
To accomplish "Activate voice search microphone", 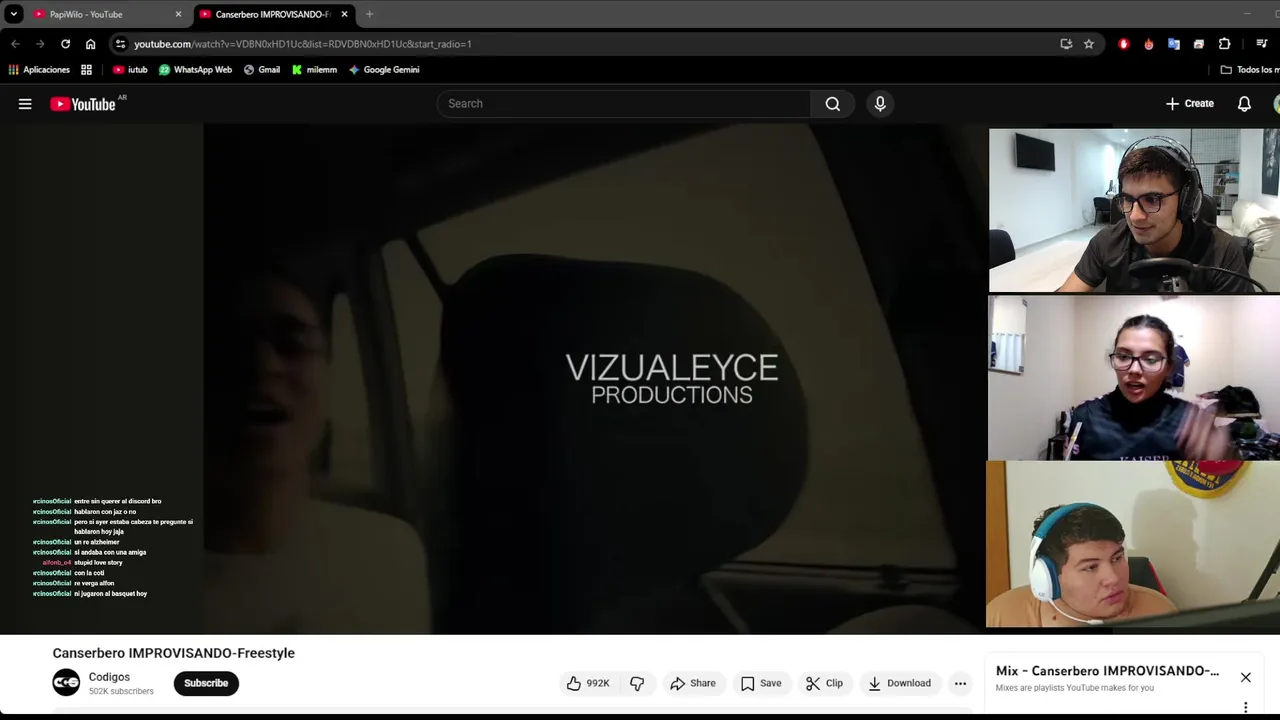I will coord(880,104).
